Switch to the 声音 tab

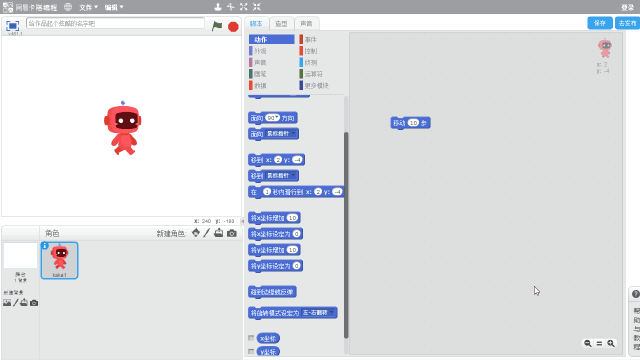(x=306, y=24)
